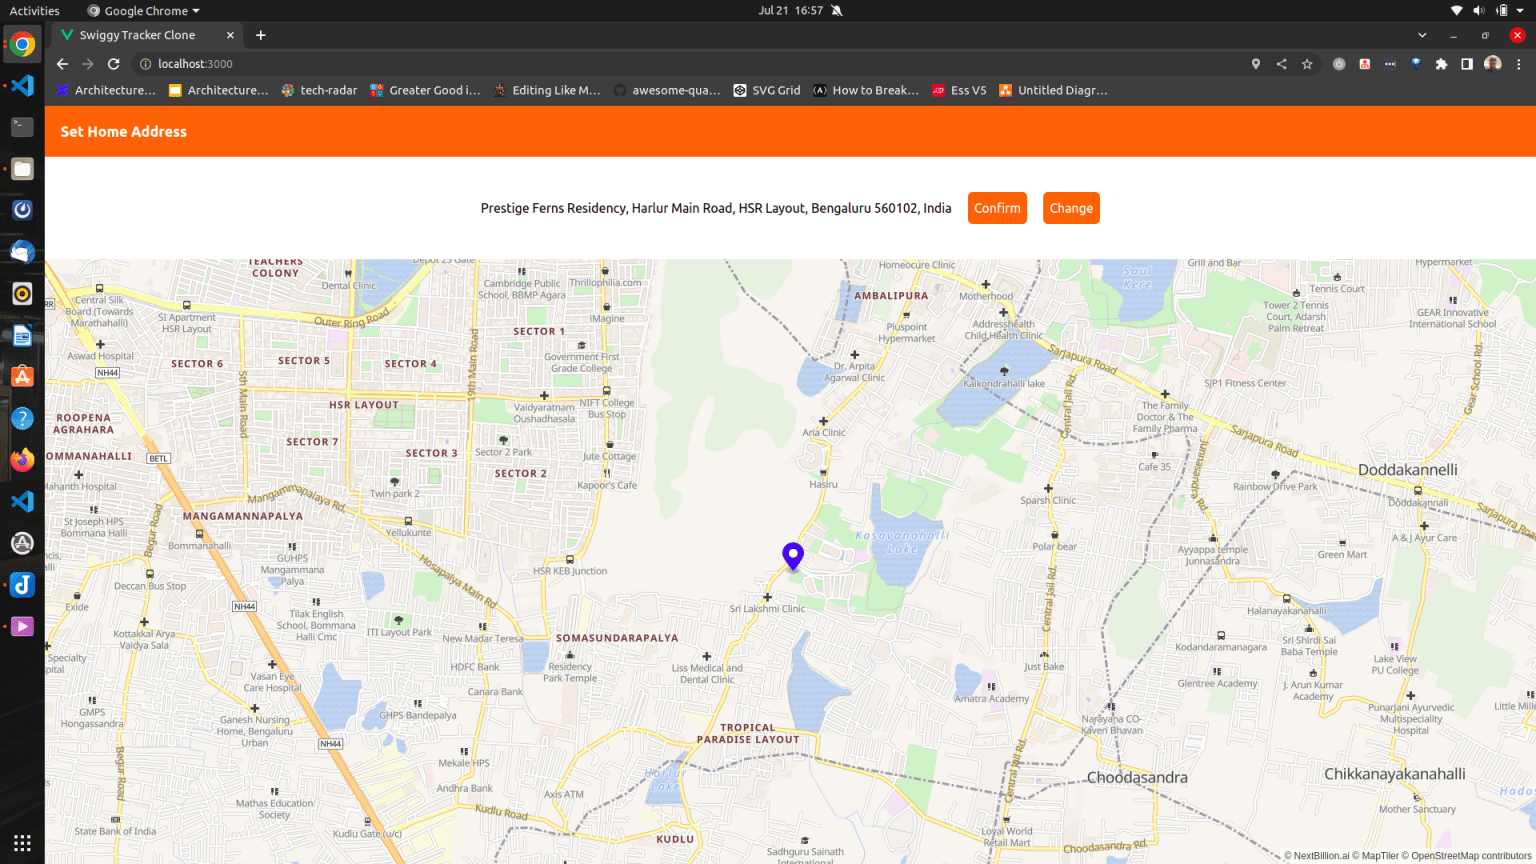This screenshot has height=864, width=1536.
Task: Launch Firefox from the dock
Action: [22, 460]
